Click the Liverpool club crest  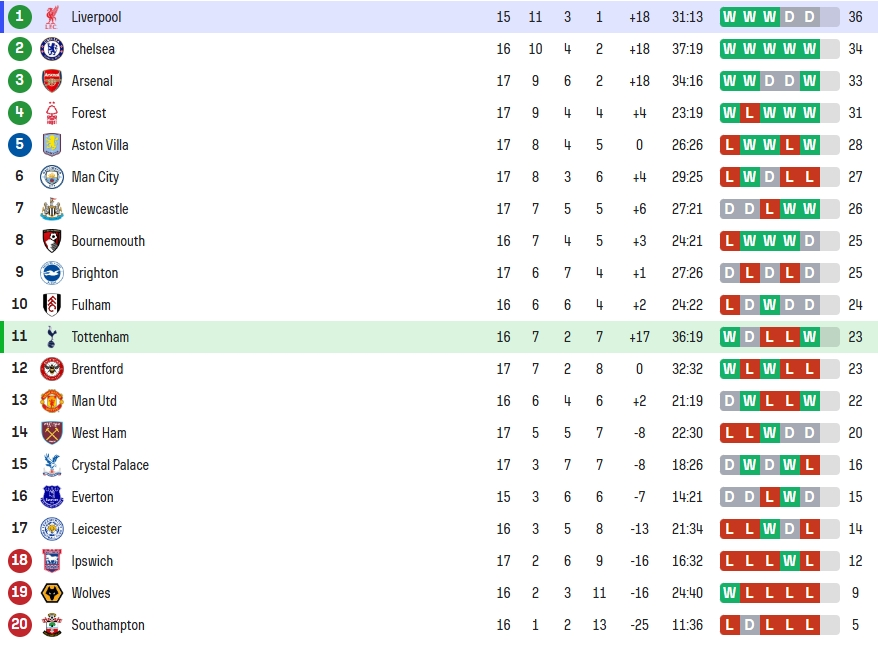pyautogui.click(x=52, y=17)
